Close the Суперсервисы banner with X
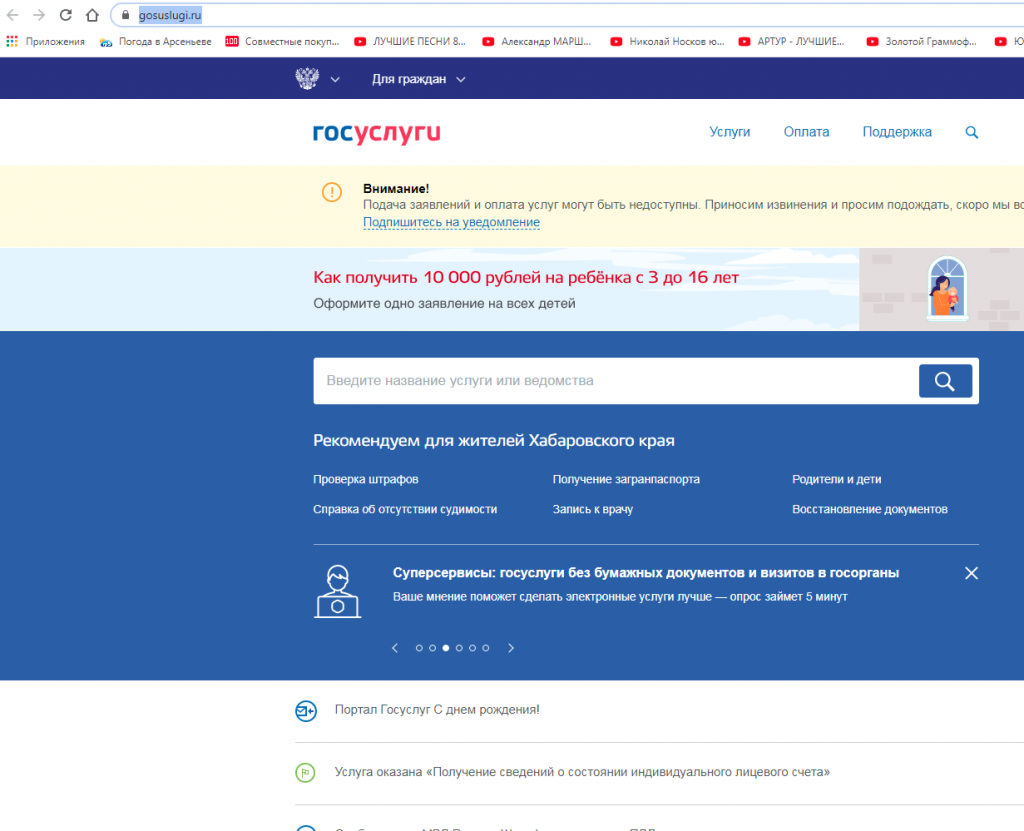 click(x=972, y=573)
